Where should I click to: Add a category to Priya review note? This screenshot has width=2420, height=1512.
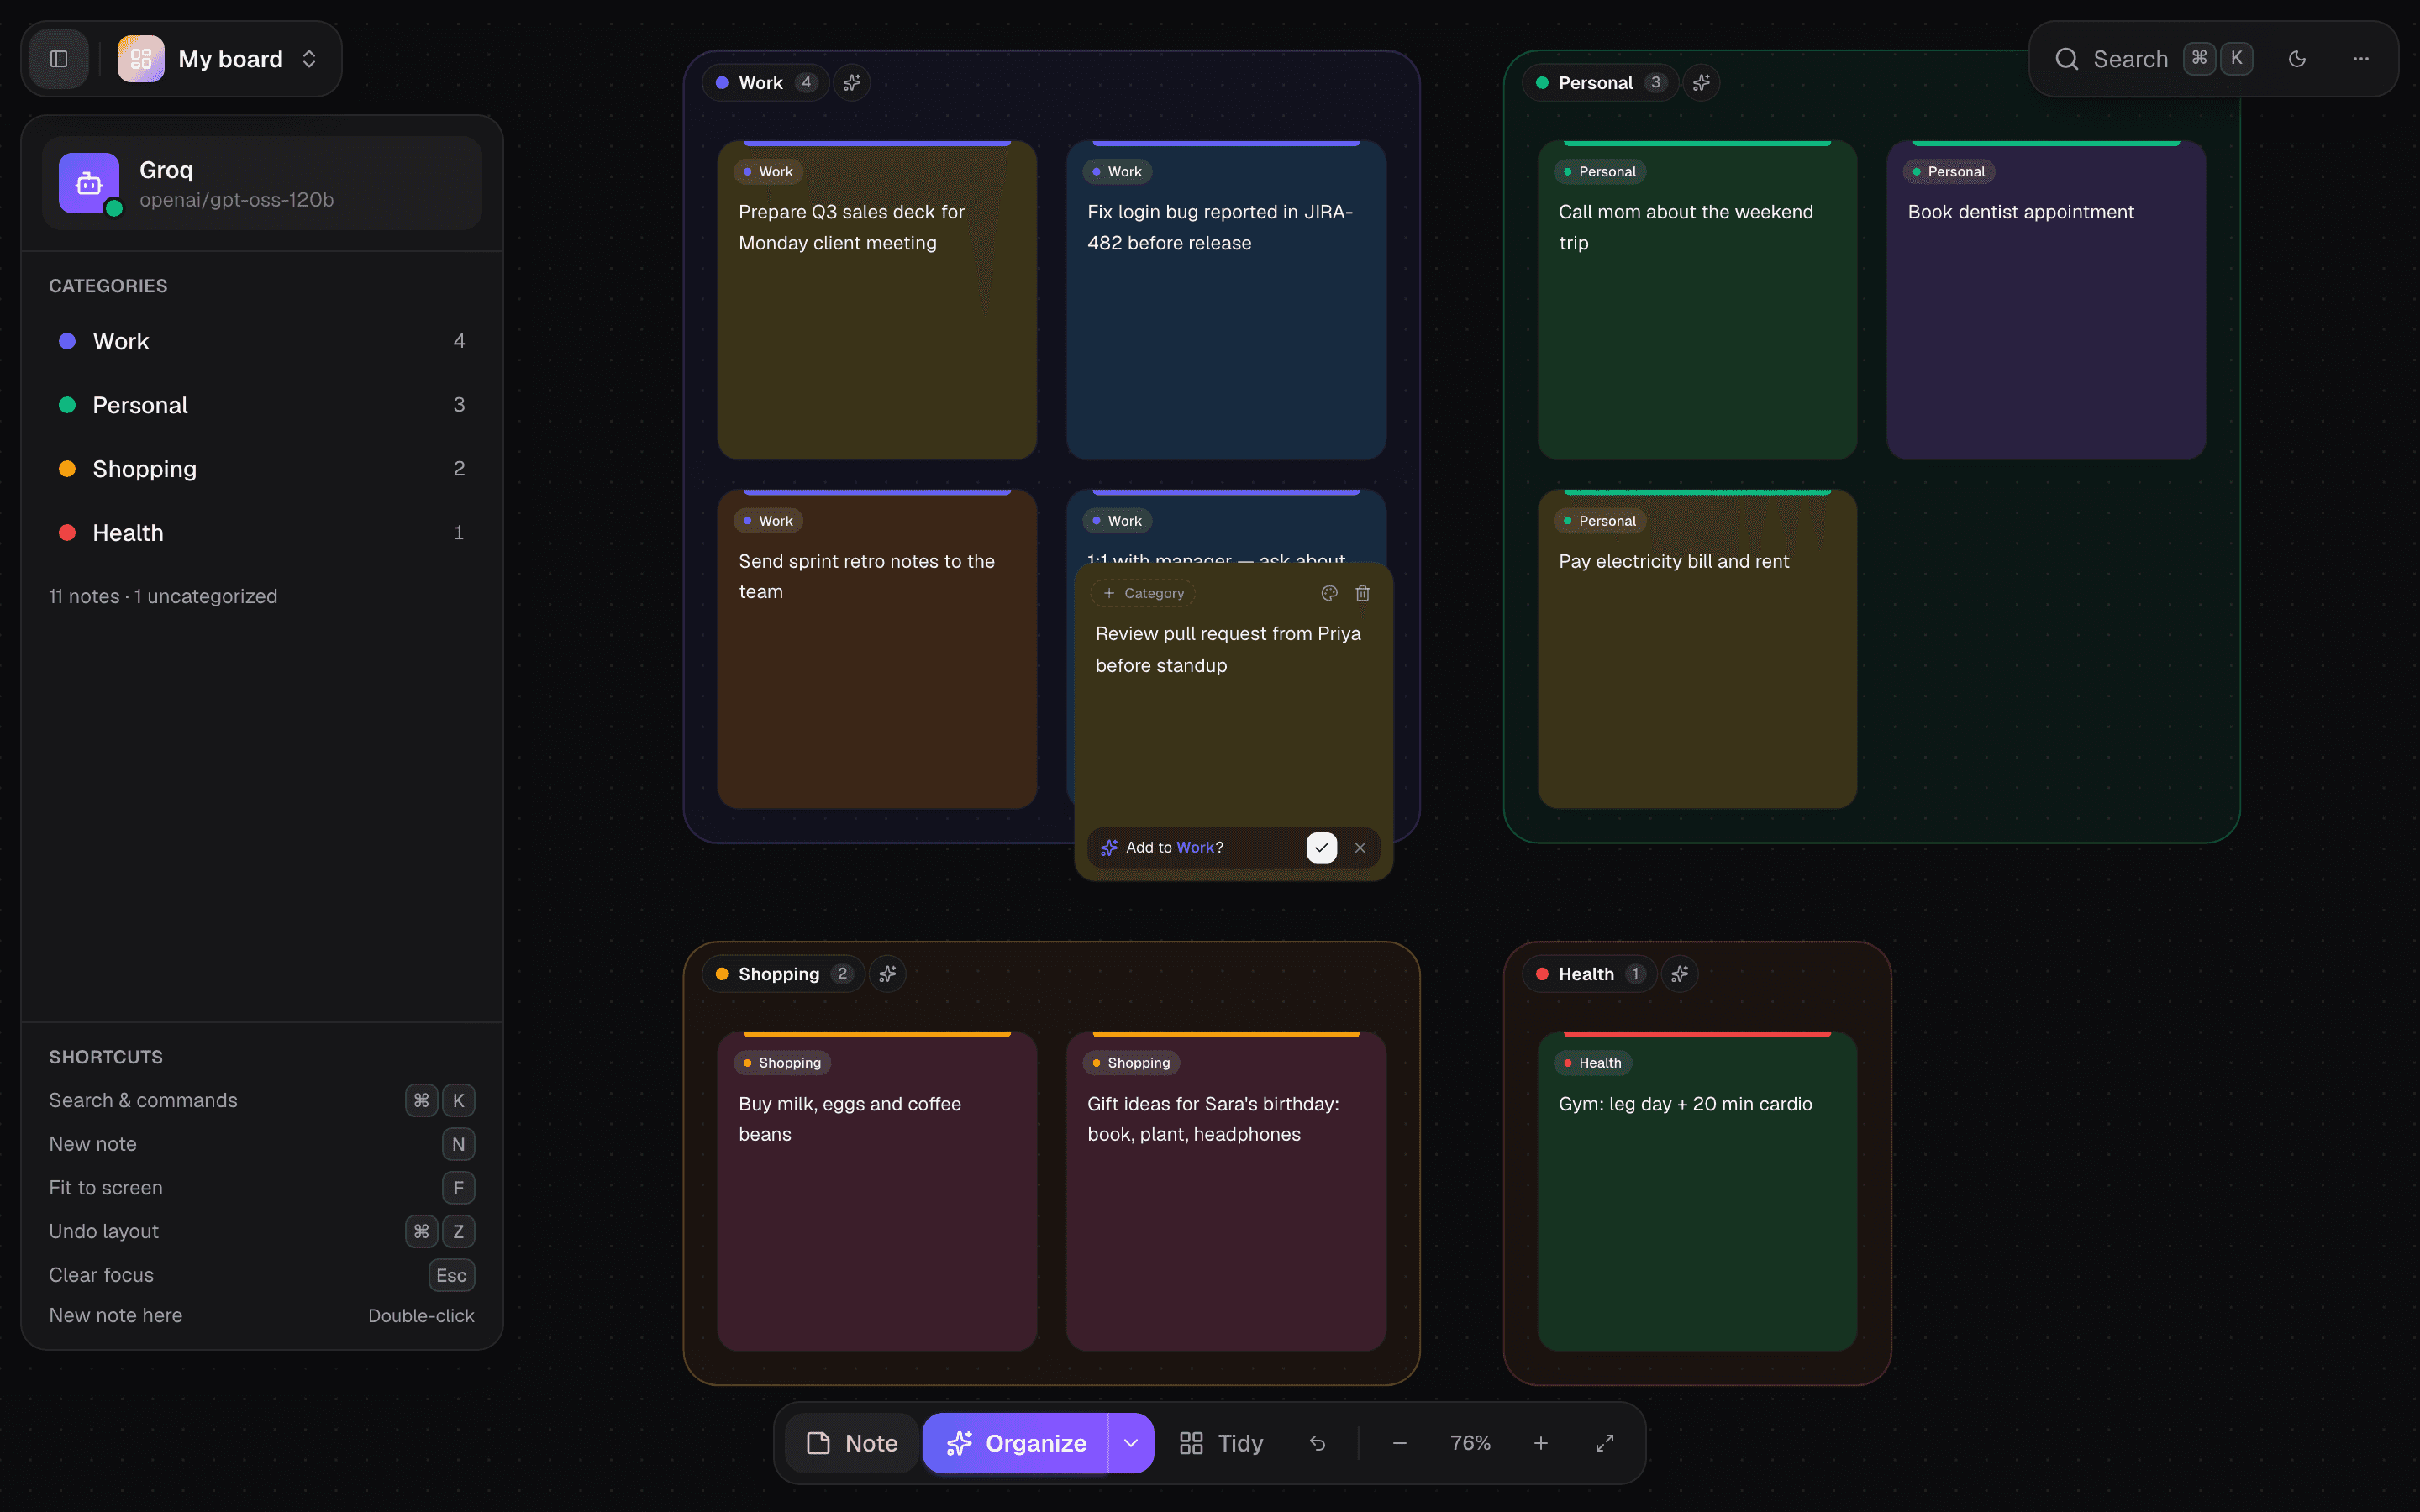click(x=1143, y=593)
